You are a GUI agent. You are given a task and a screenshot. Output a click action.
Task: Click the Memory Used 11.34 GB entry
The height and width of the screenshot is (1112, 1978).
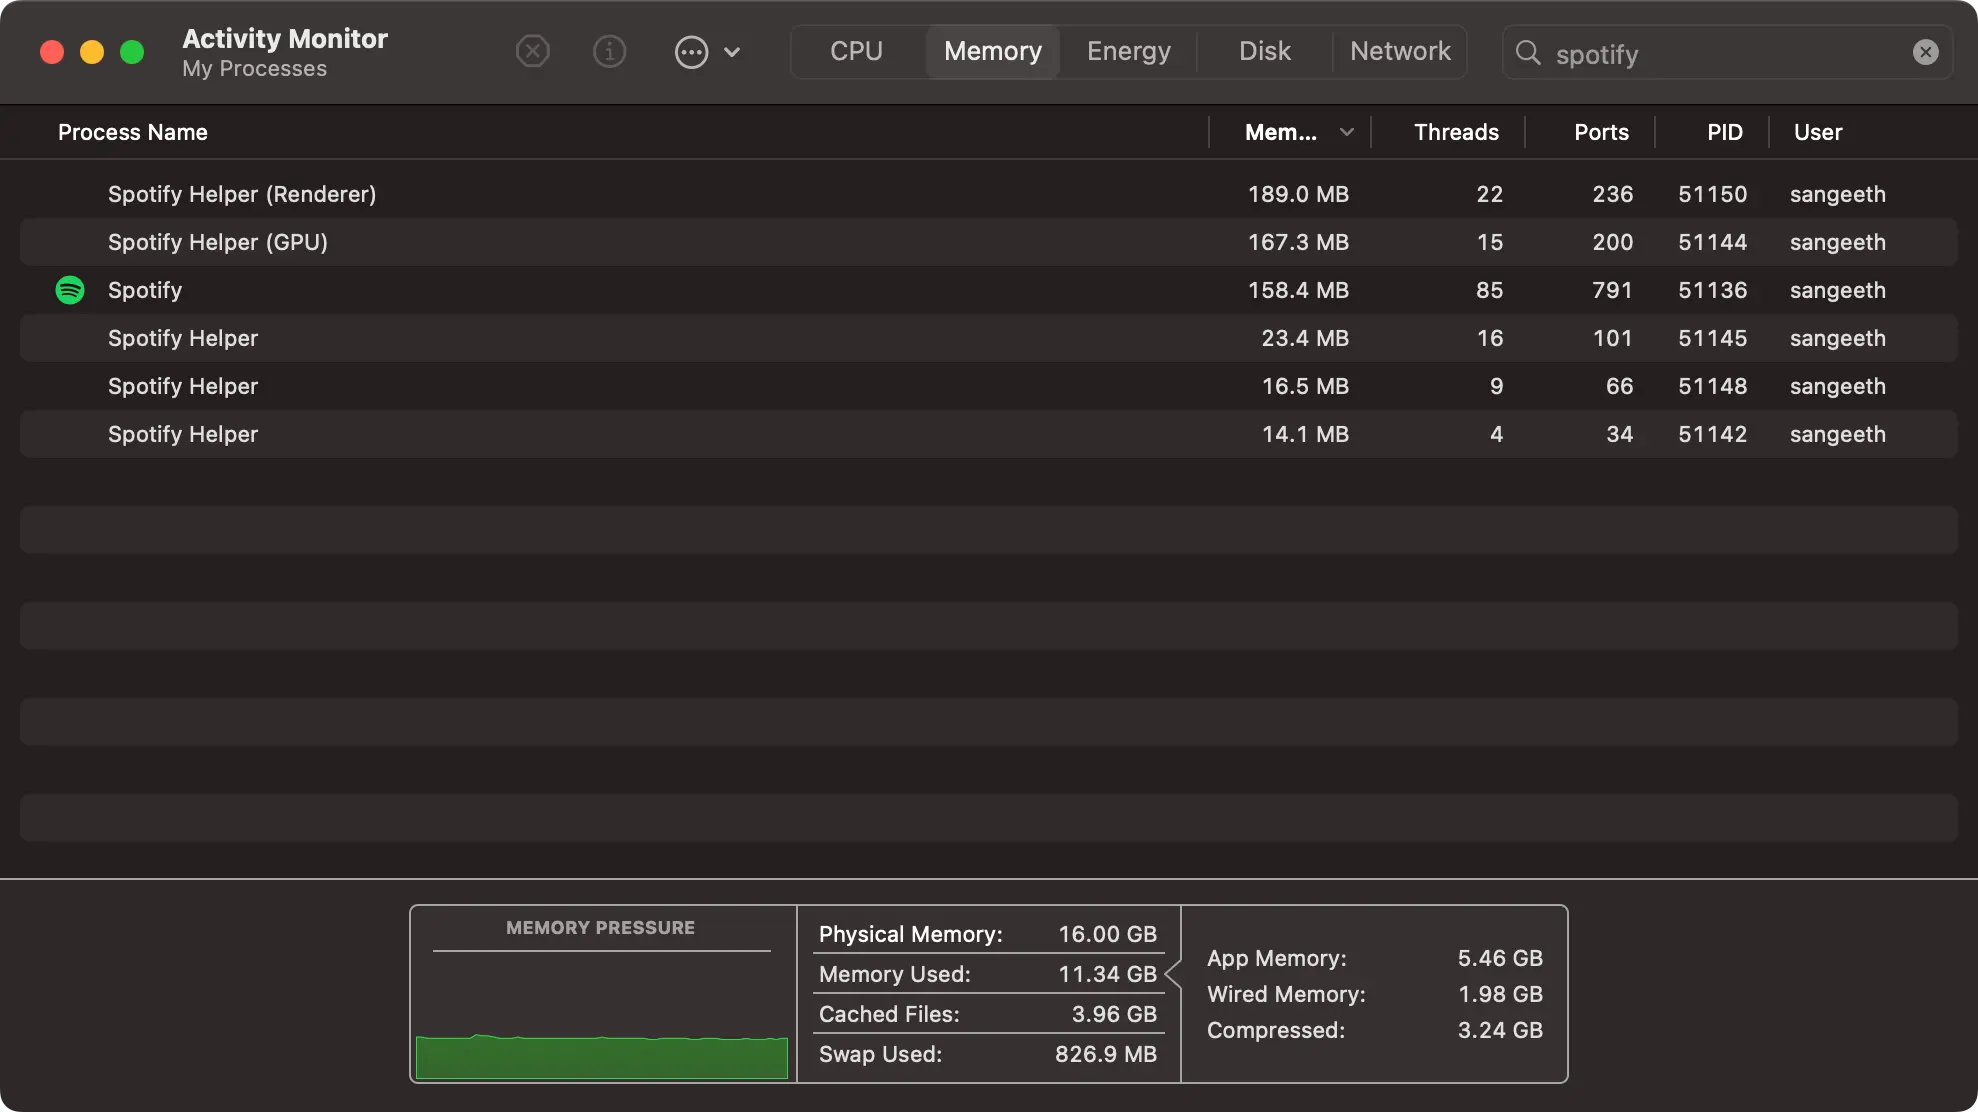[988, 974]
